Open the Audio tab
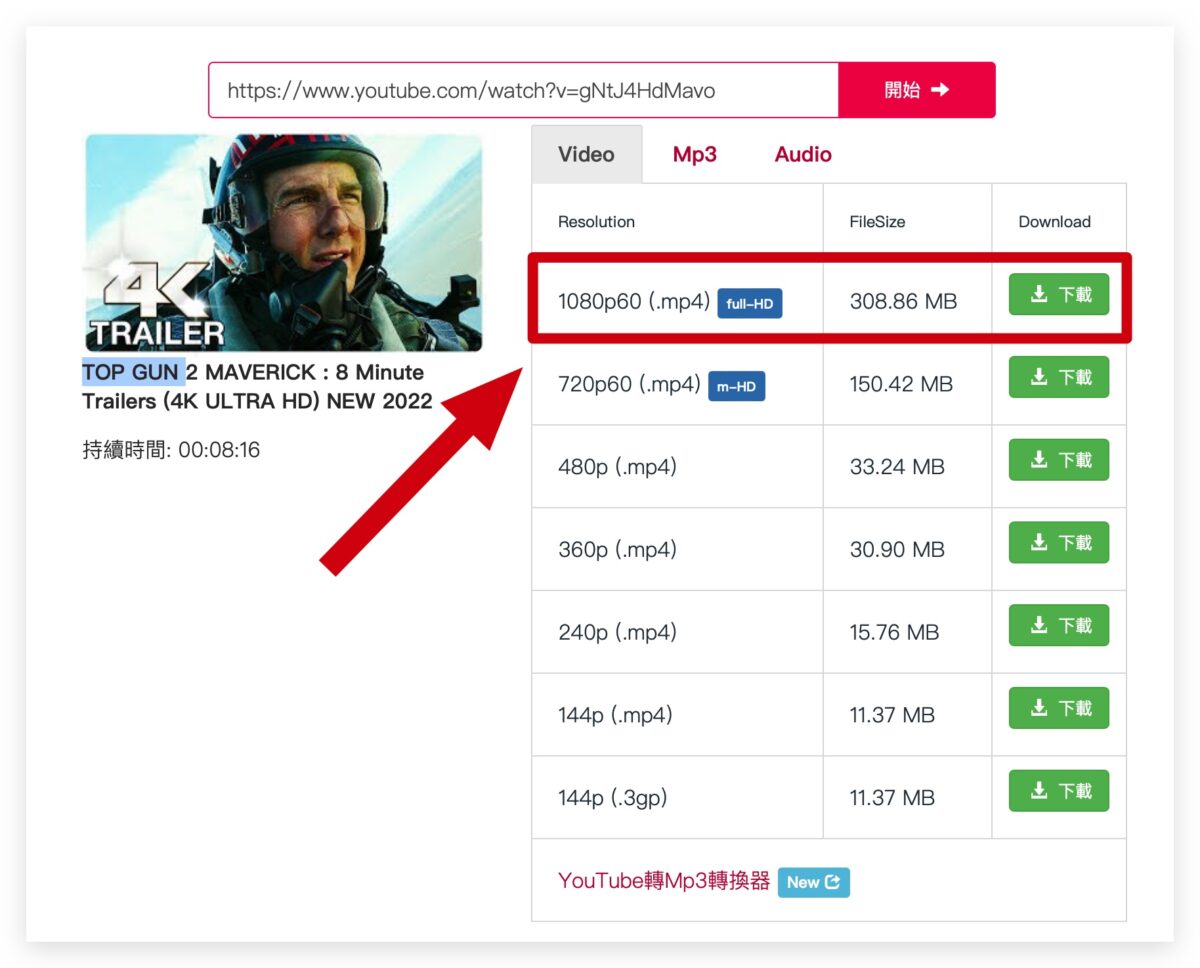The width and height of the screenshot is (1200, 968). point(803,154)
